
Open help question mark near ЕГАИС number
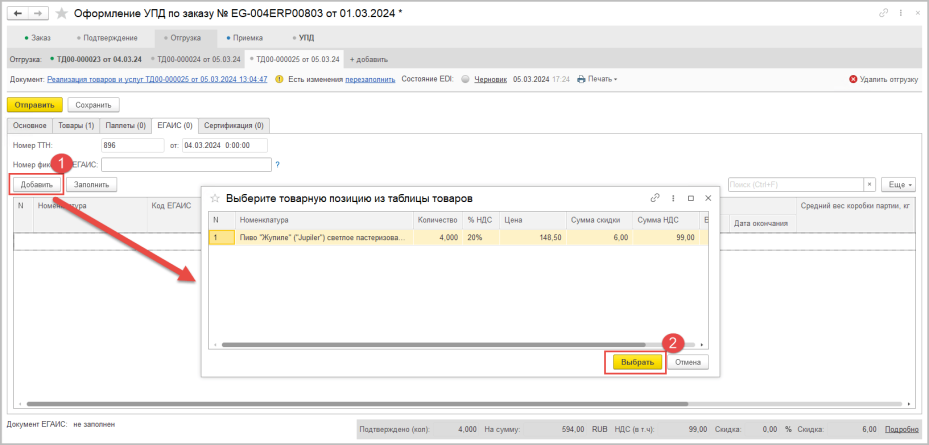[277, 164]
